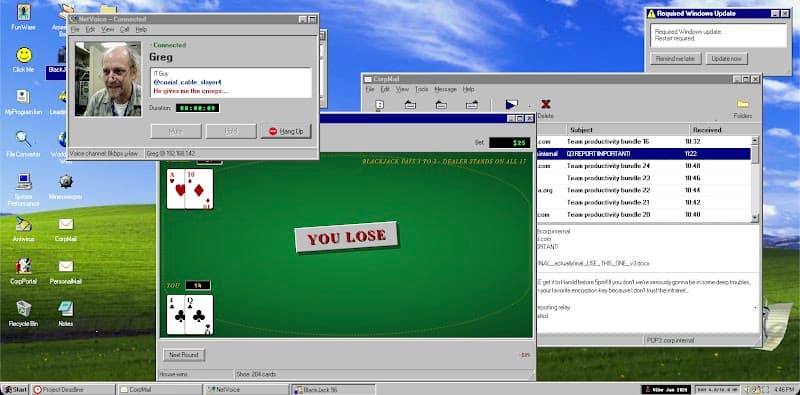Click email list scrollbar up arrow
The width and height of the screenshot is (800, 395).
[755, 140]
